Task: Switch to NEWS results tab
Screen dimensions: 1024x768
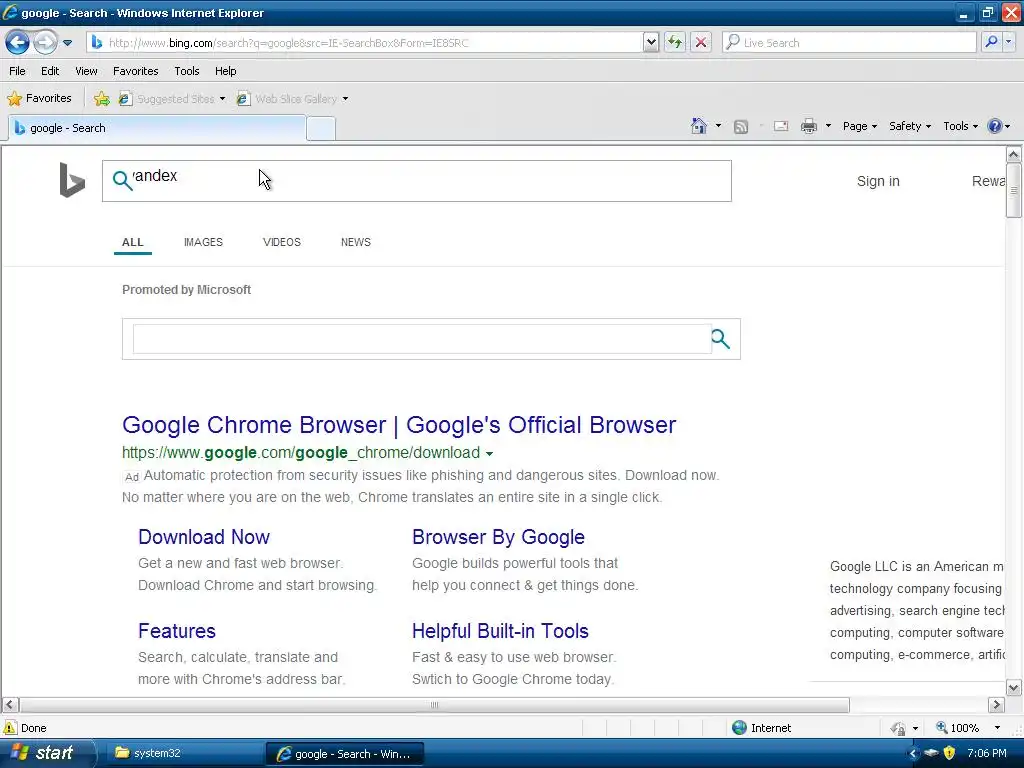Action: pos(356,242)
